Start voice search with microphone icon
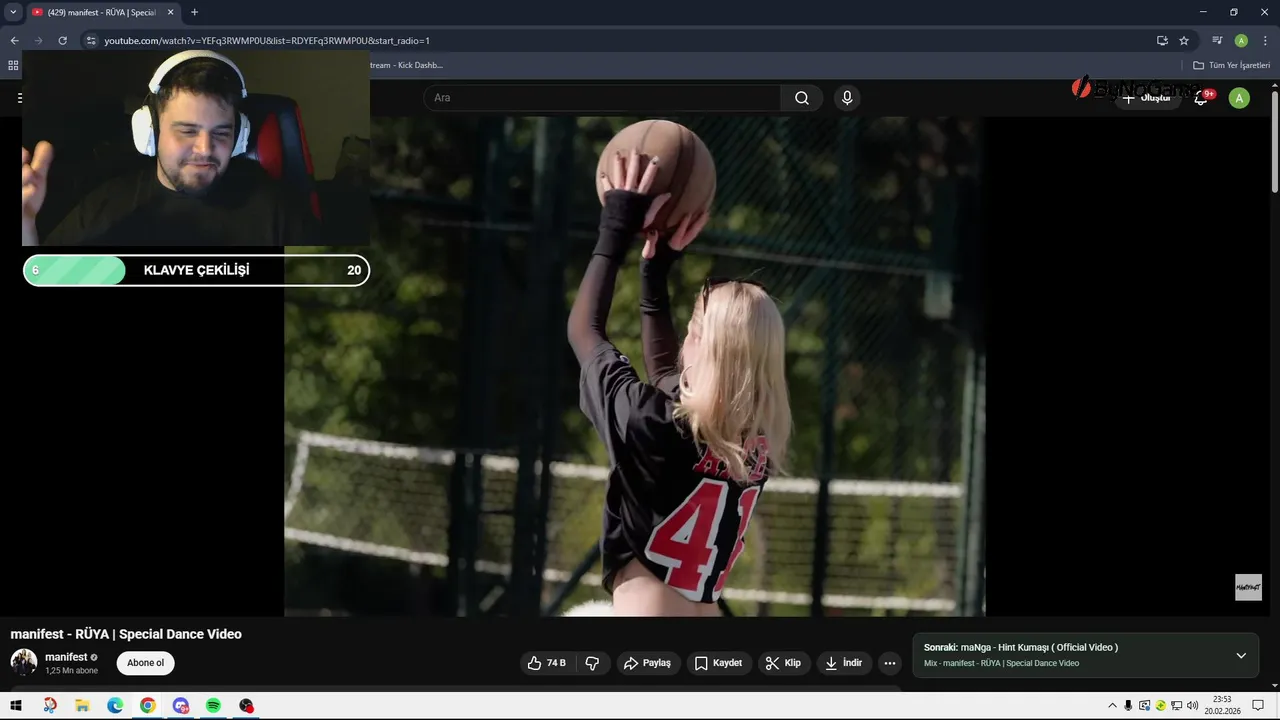 coord(847,98)
